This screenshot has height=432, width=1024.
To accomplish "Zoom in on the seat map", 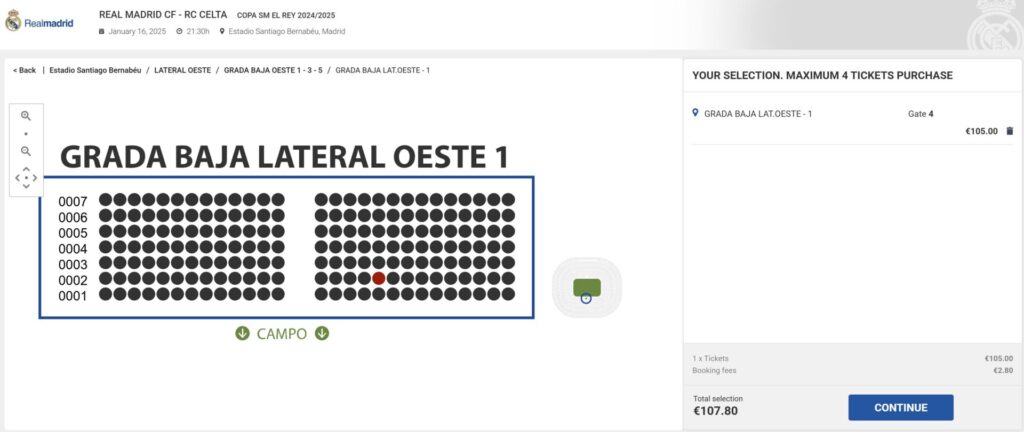I will point(26,116).
